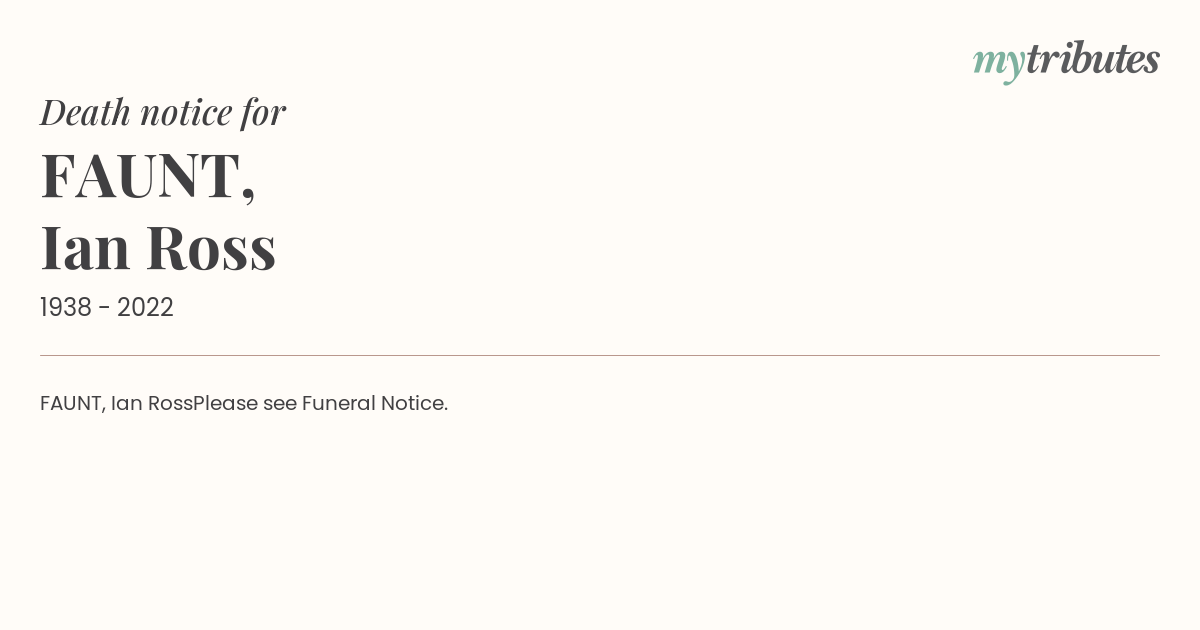Click the large "Ian Ross" name heading
This screenshot has width=1200, height=630.
point(158,247)
